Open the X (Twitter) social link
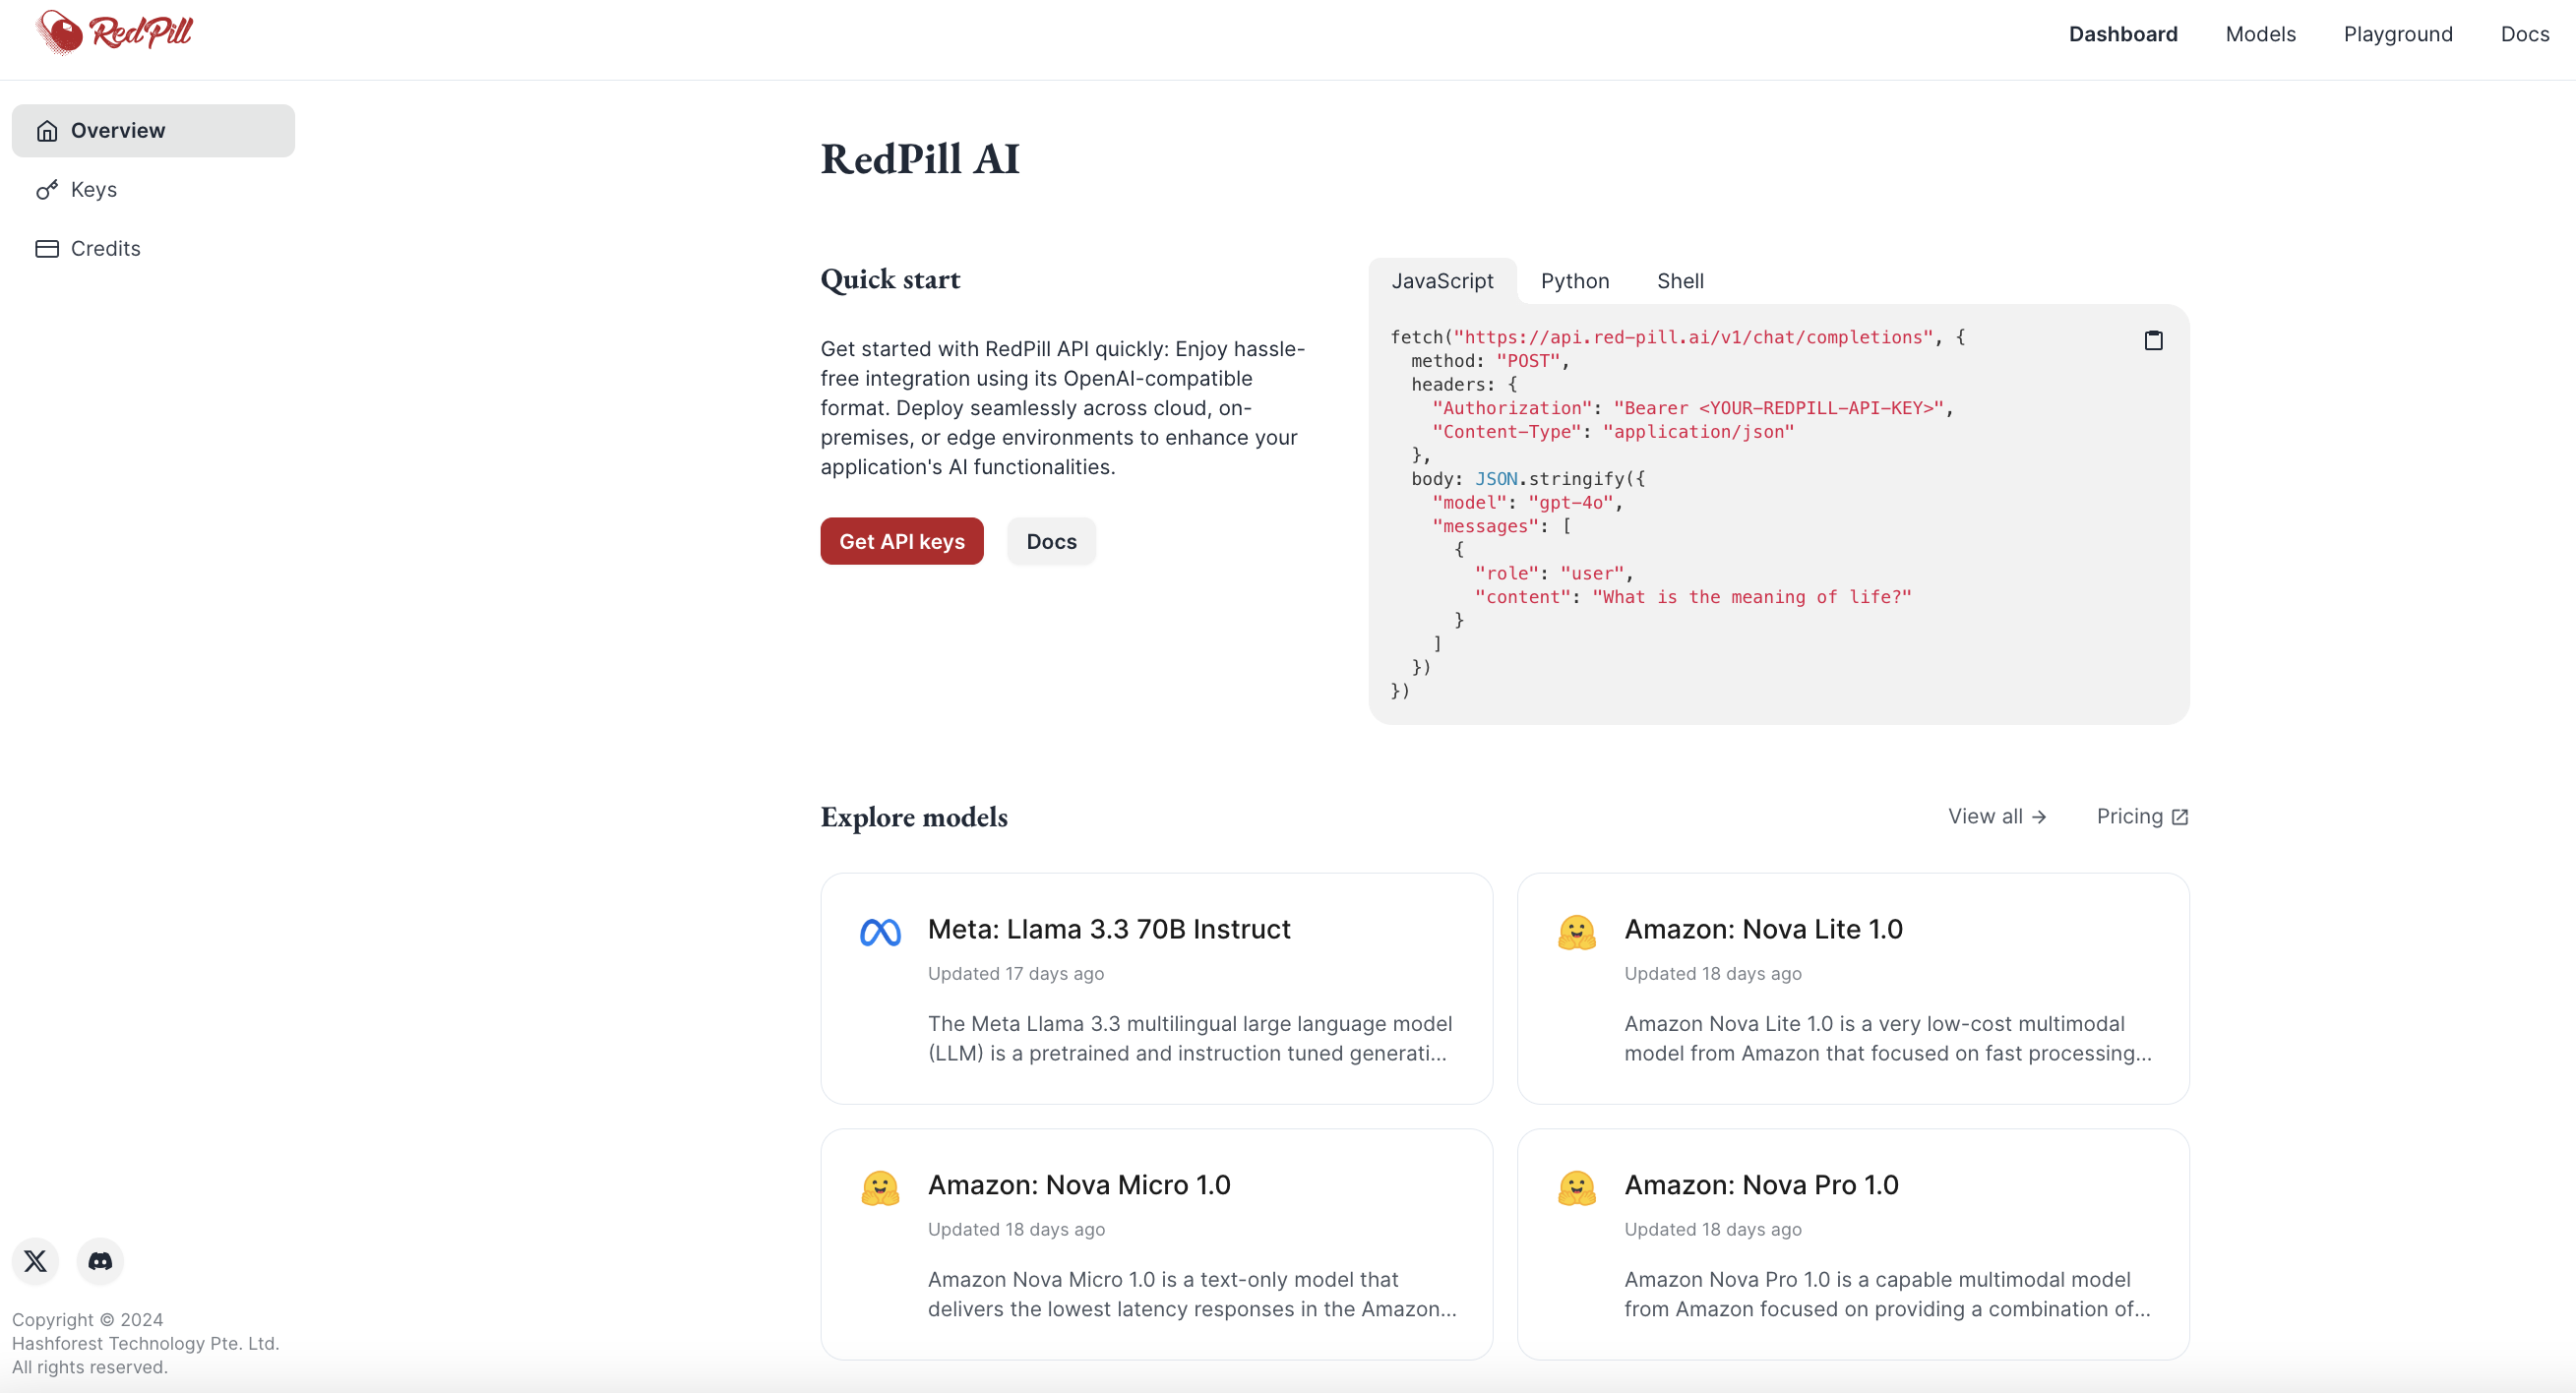Screen dimensions: 2576x1393 tap(36, 1261)
